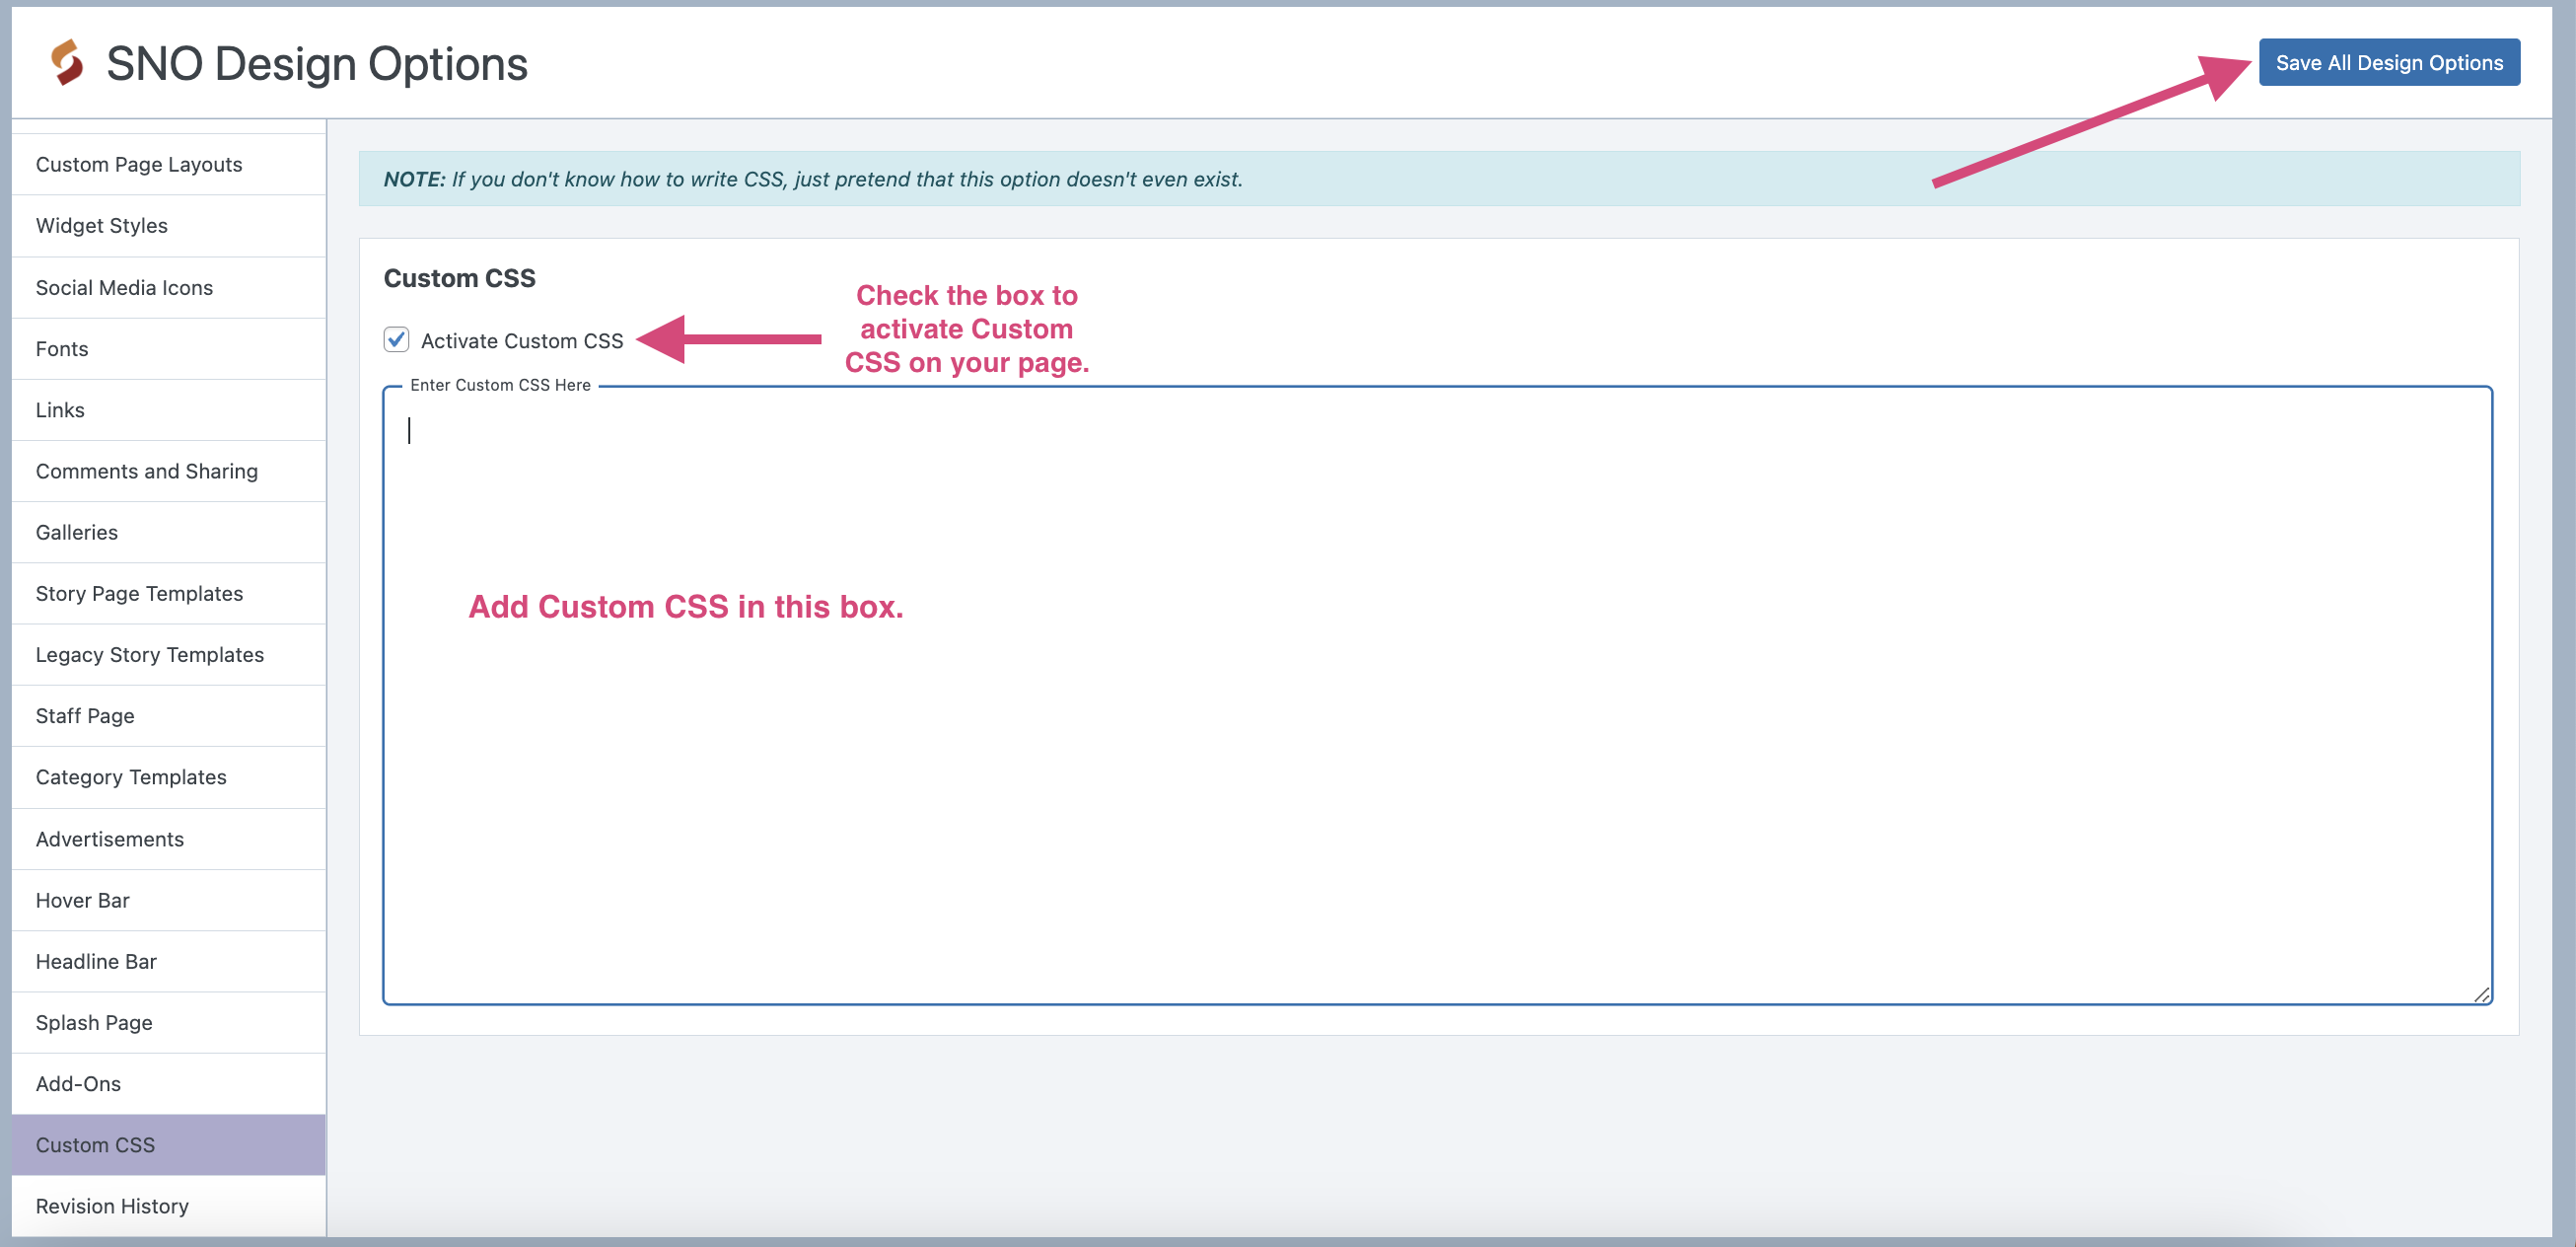2576x1247 pixels.
Task: Click inside the Enter Custom CSS Here textarea
Action: pyautogui.click(x=1437, y=695)
